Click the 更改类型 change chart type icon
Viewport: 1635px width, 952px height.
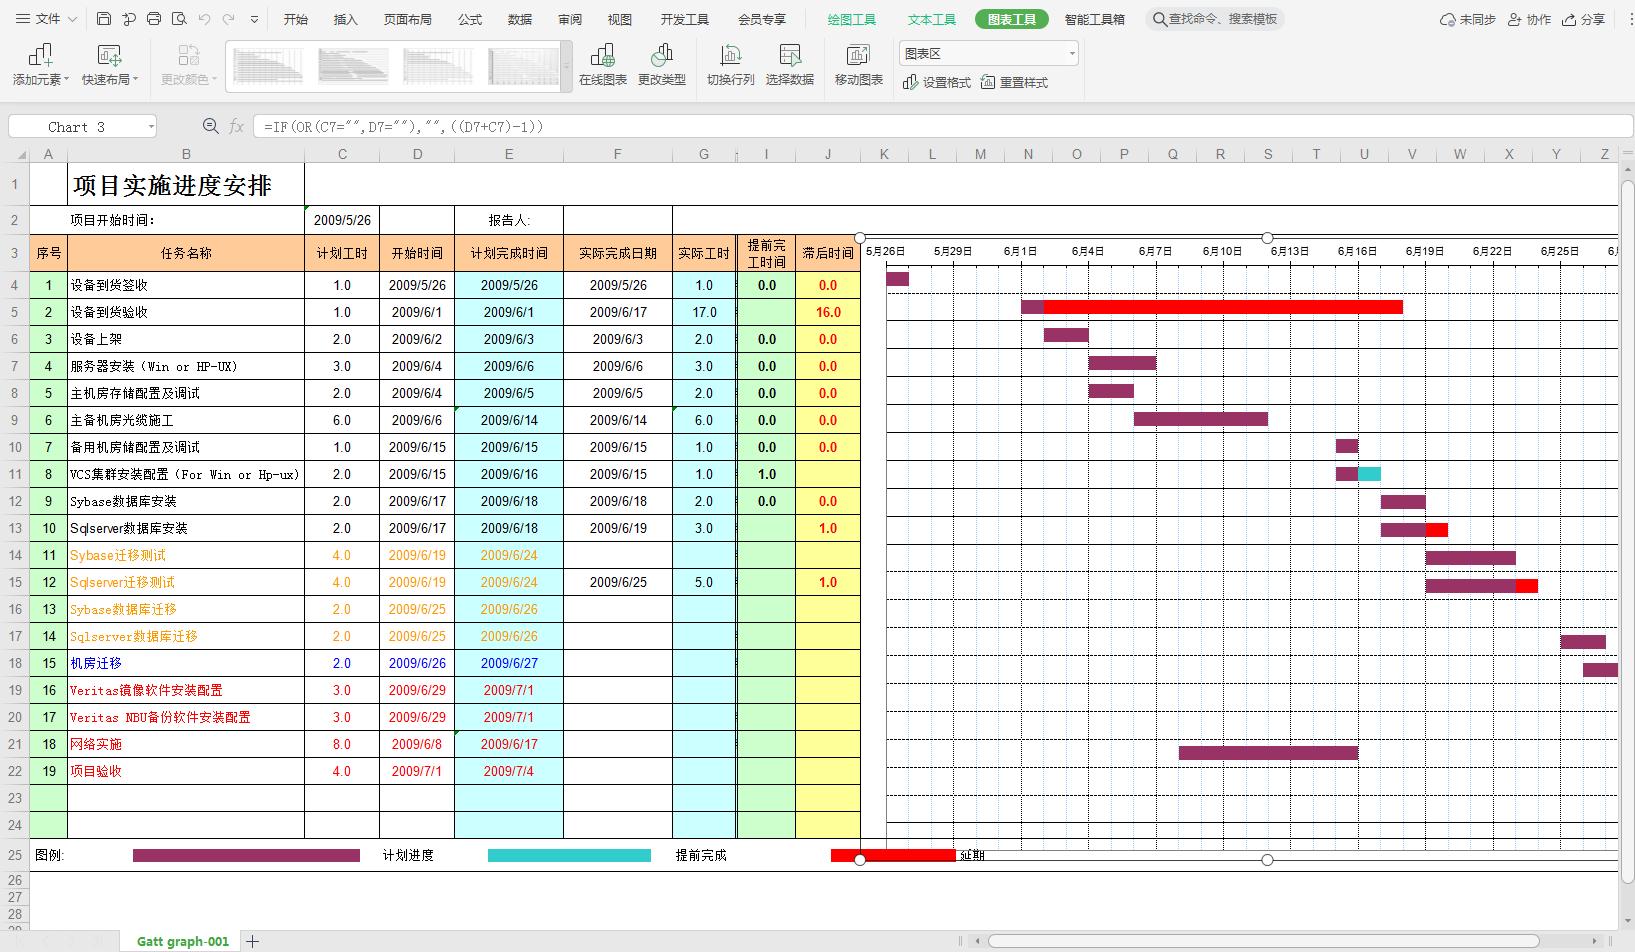[661, 64]
